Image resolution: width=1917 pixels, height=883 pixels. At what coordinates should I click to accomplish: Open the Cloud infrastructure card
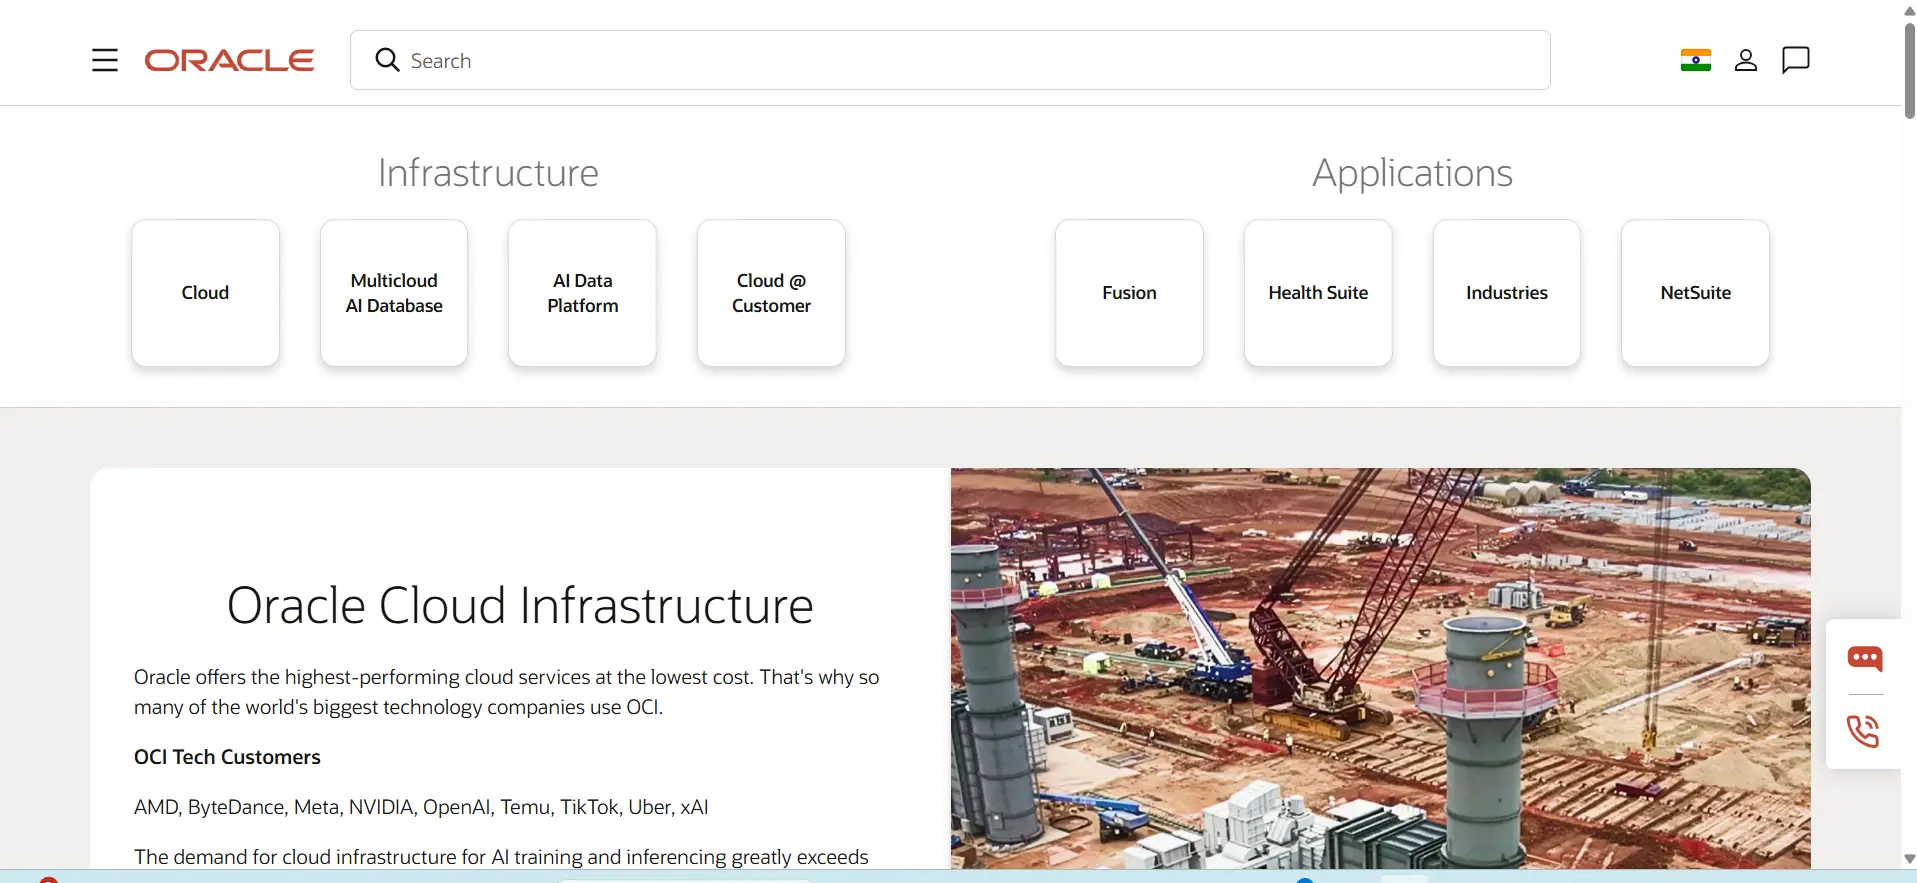[x=205, y=293]
